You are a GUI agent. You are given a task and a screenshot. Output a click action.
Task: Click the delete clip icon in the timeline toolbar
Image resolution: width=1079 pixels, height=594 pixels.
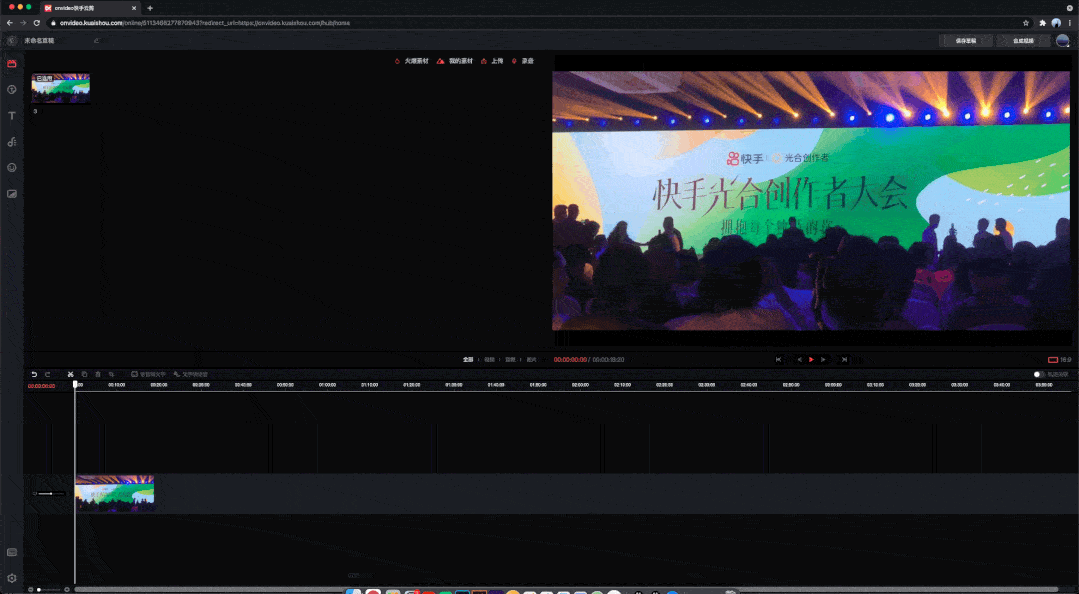98,374
